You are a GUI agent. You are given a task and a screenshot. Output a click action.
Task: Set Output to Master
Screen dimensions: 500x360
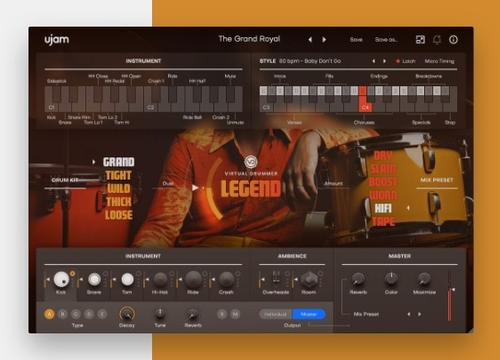[x=309, y=314]
